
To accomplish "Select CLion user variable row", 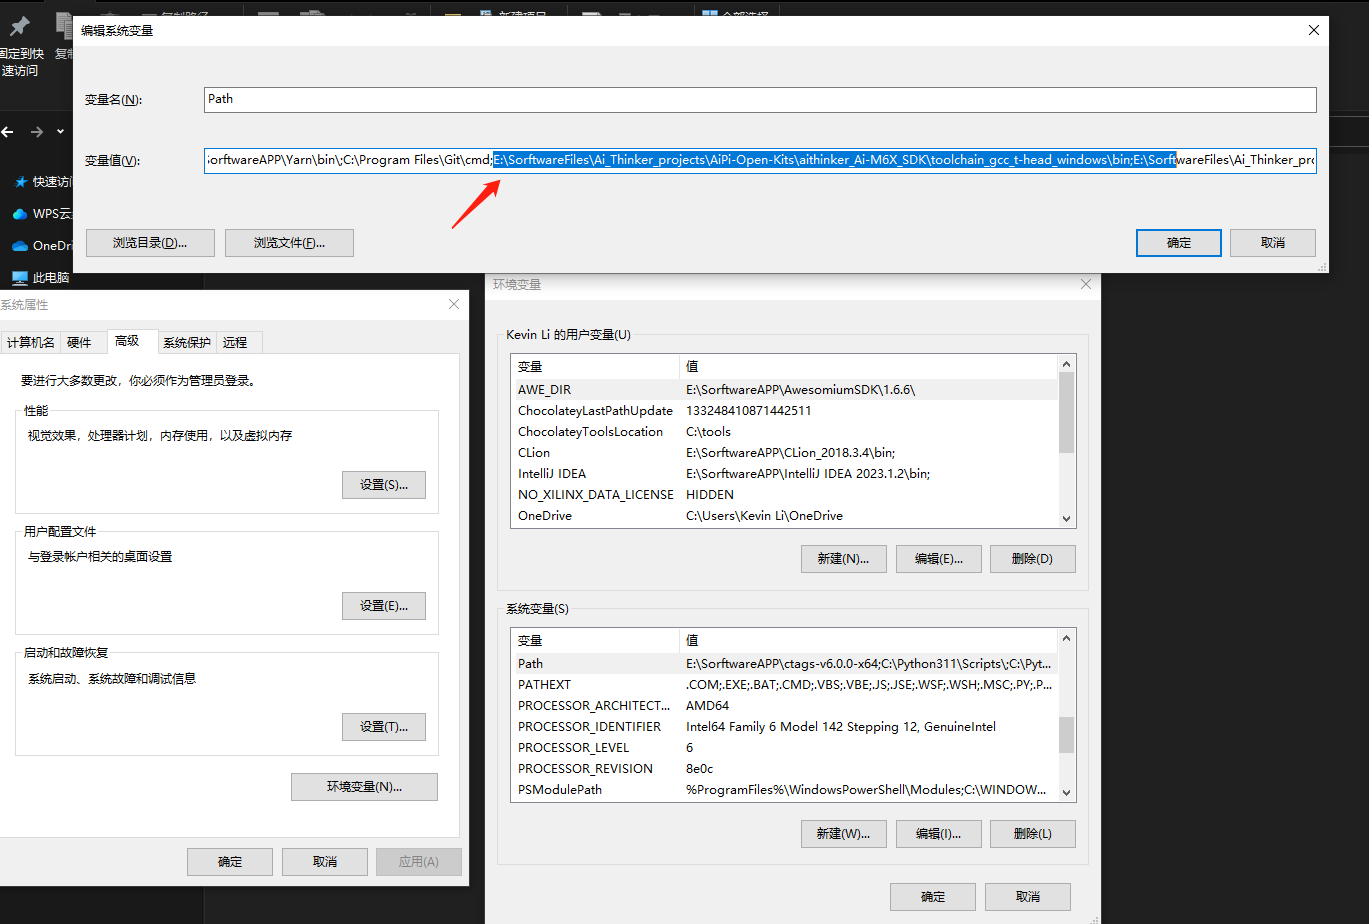I will [784, 453].
